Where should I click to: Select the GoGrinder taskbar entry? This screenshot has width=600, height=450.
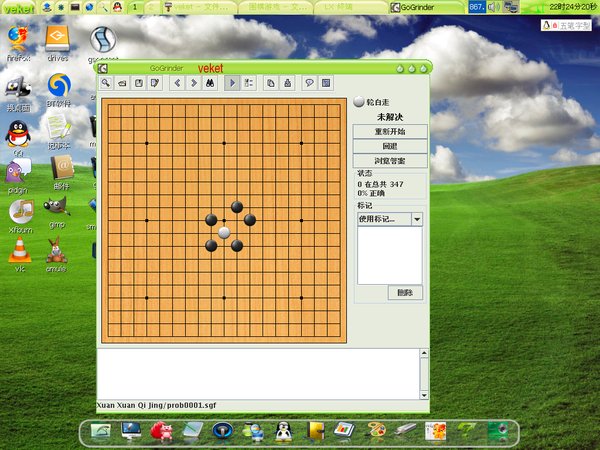(x=426, y=7)
